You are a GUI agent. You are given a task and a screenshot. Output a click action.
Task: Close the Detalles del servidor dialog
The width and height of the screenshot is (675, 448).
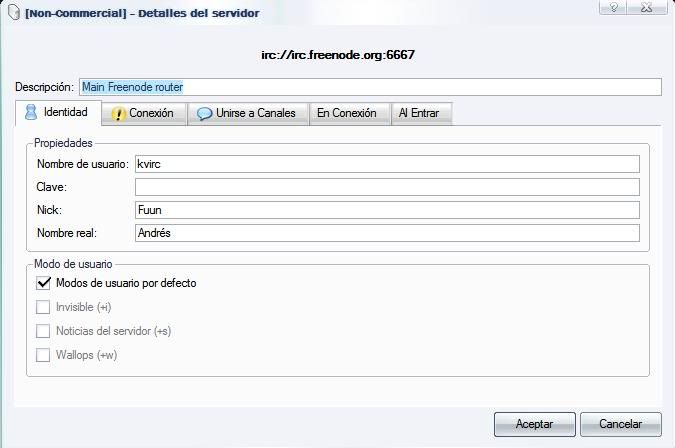click(x=647, y=7)
